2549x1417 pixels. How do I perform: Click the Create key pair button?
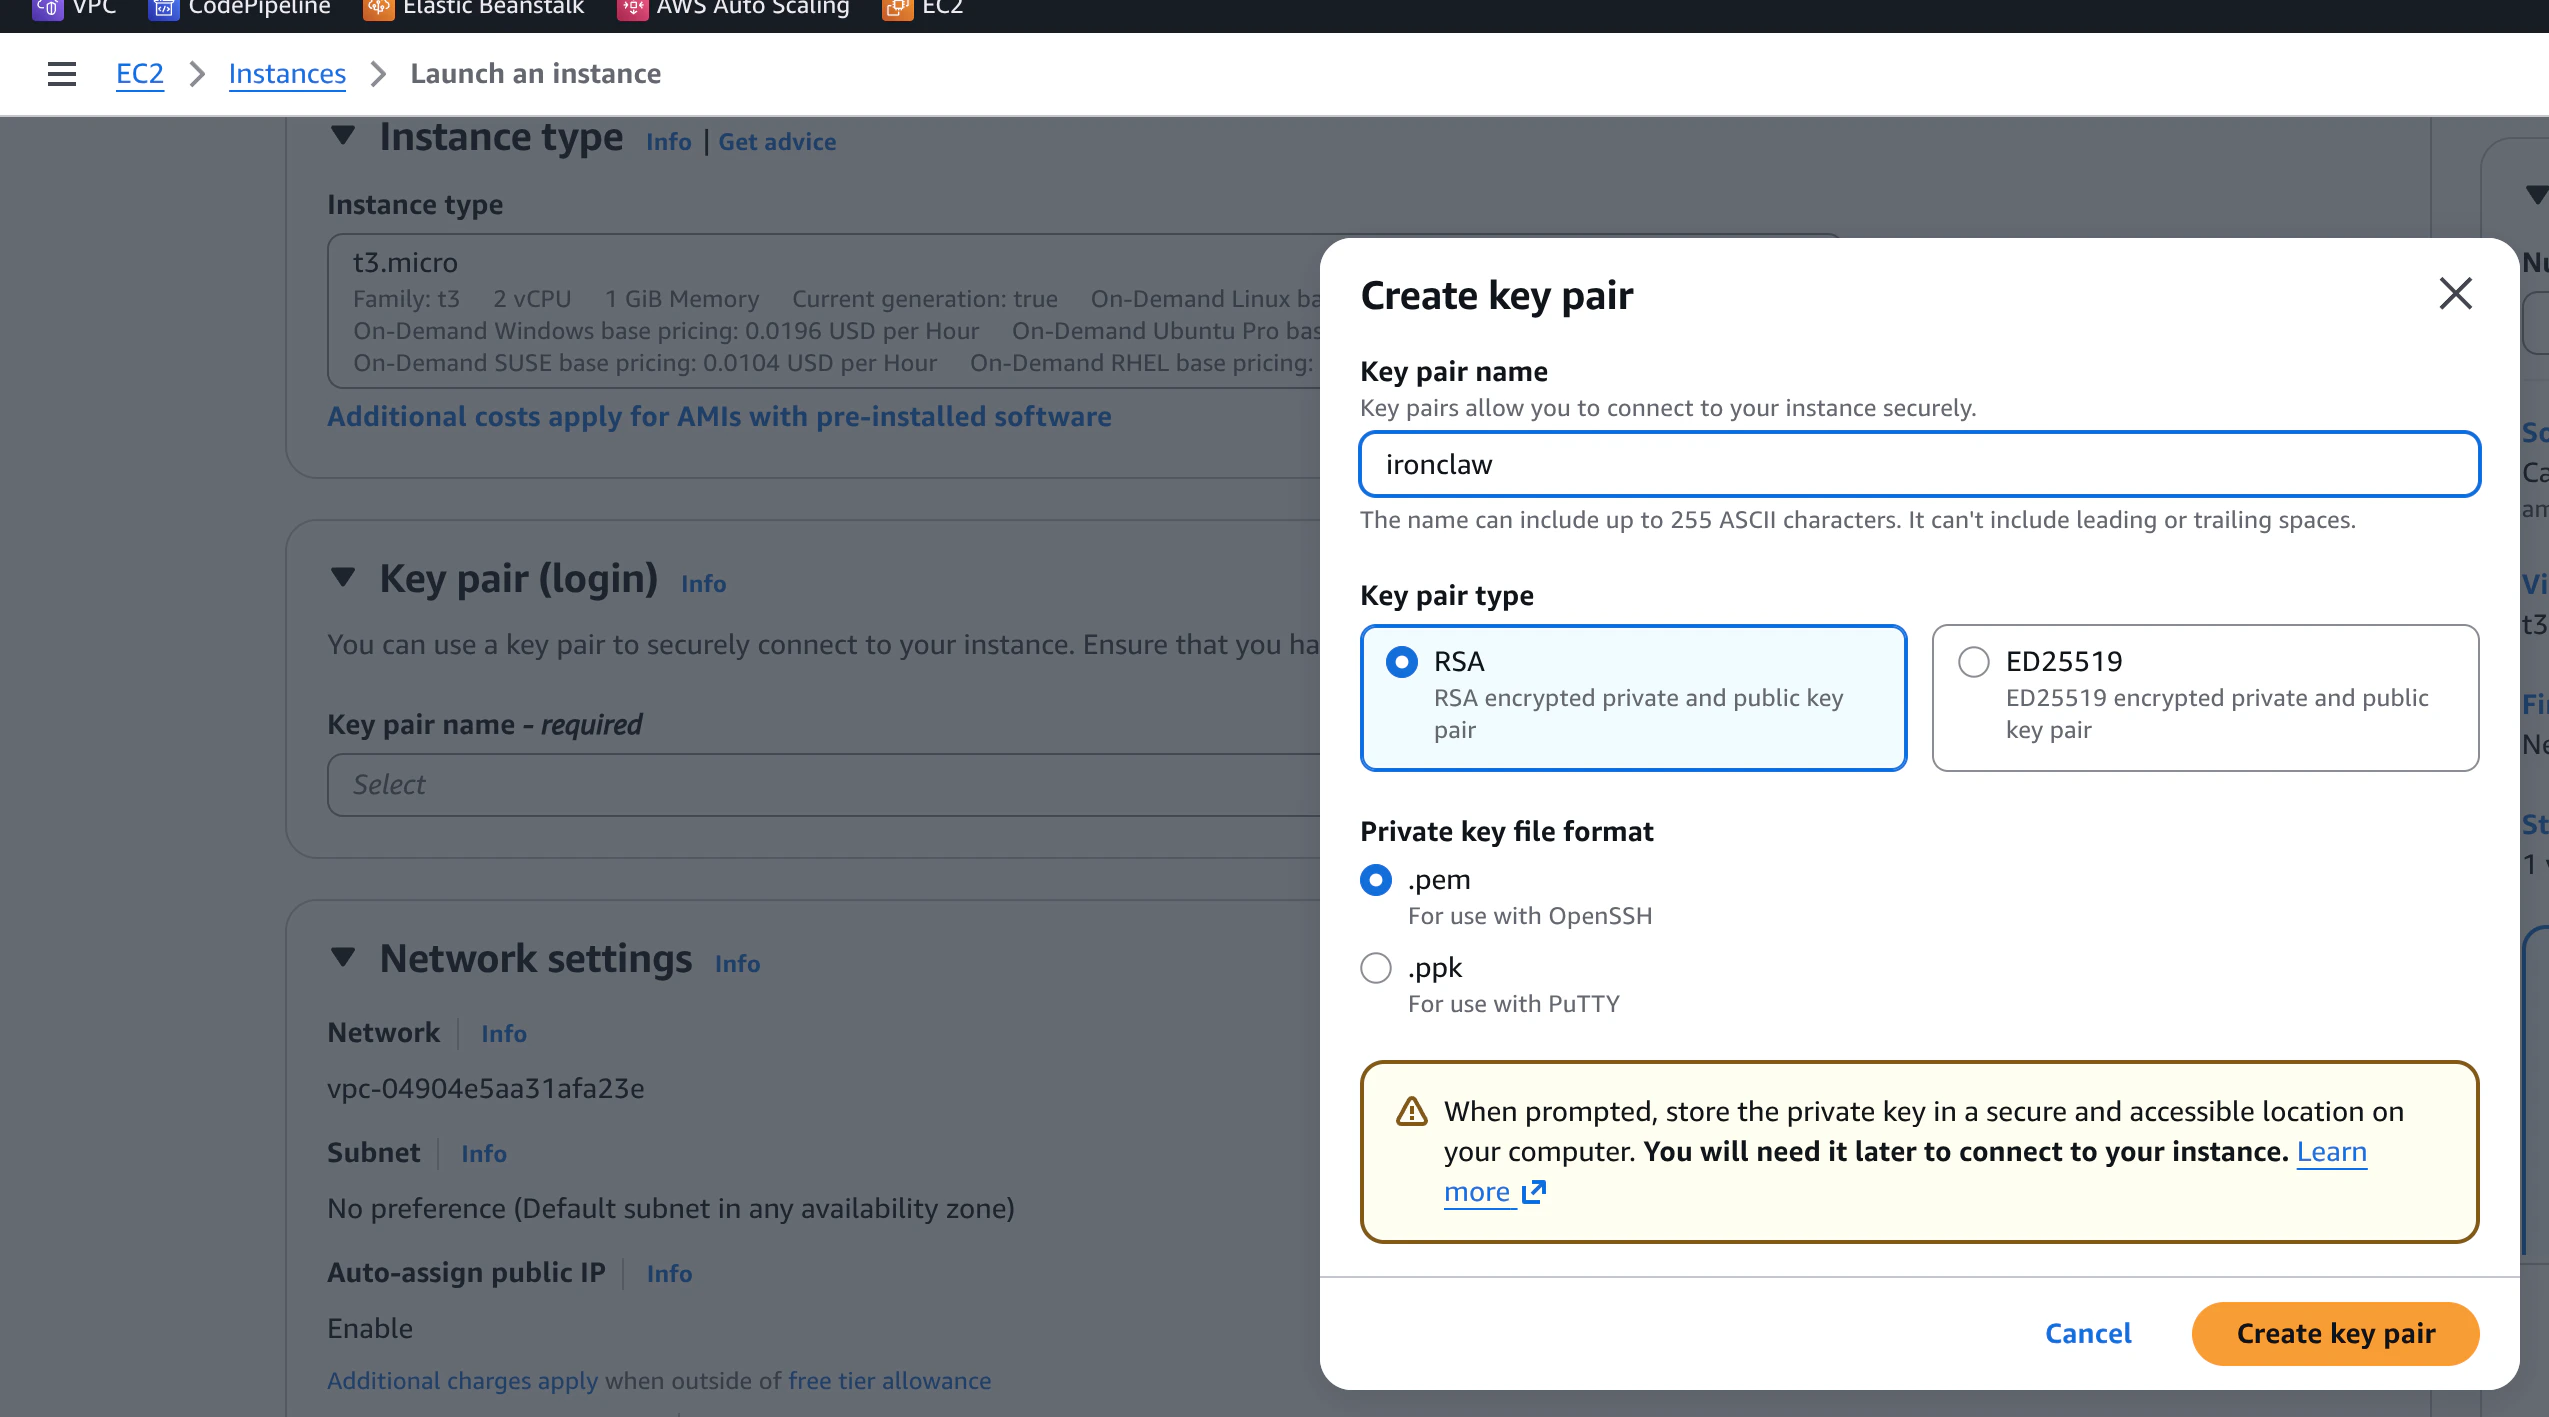point(2335,1333)
